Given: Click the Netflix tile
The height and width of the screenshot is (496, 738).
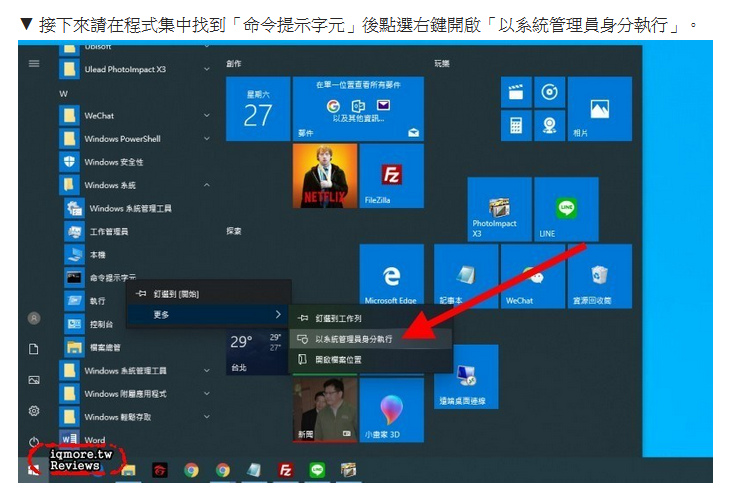Looking at the screenshot, I should (x=324, y=176).
